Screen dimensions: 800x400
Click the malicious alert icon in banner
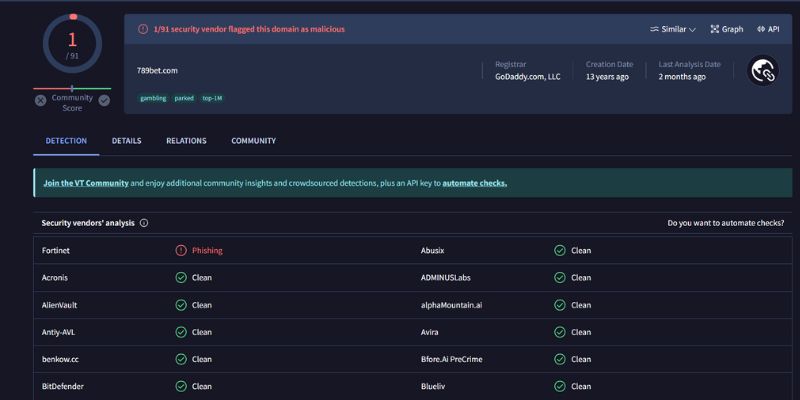pos(143,29)
